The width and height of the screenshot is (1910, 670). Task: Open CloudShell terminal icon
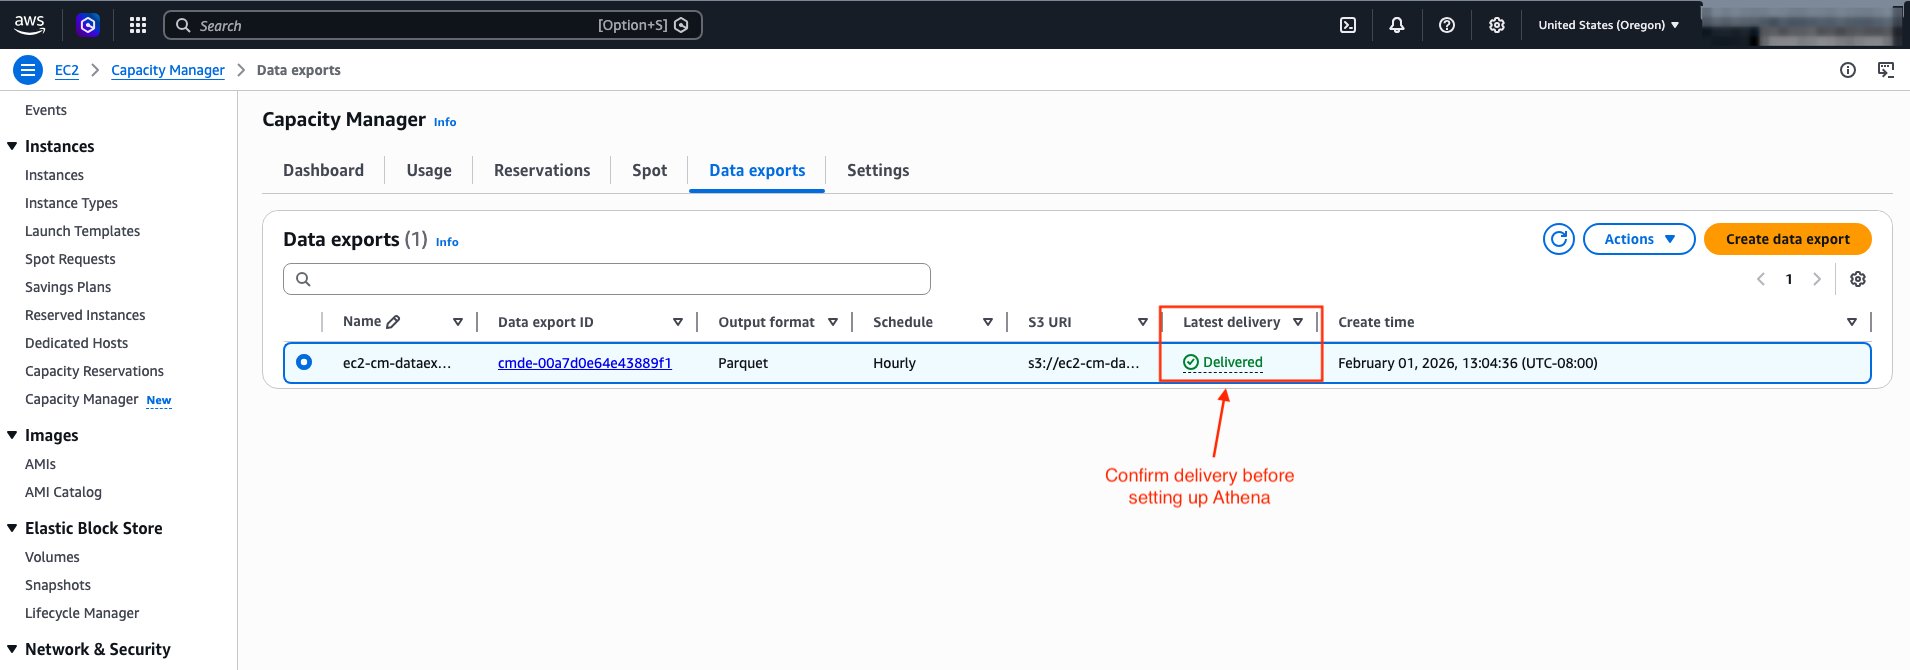1348,25
